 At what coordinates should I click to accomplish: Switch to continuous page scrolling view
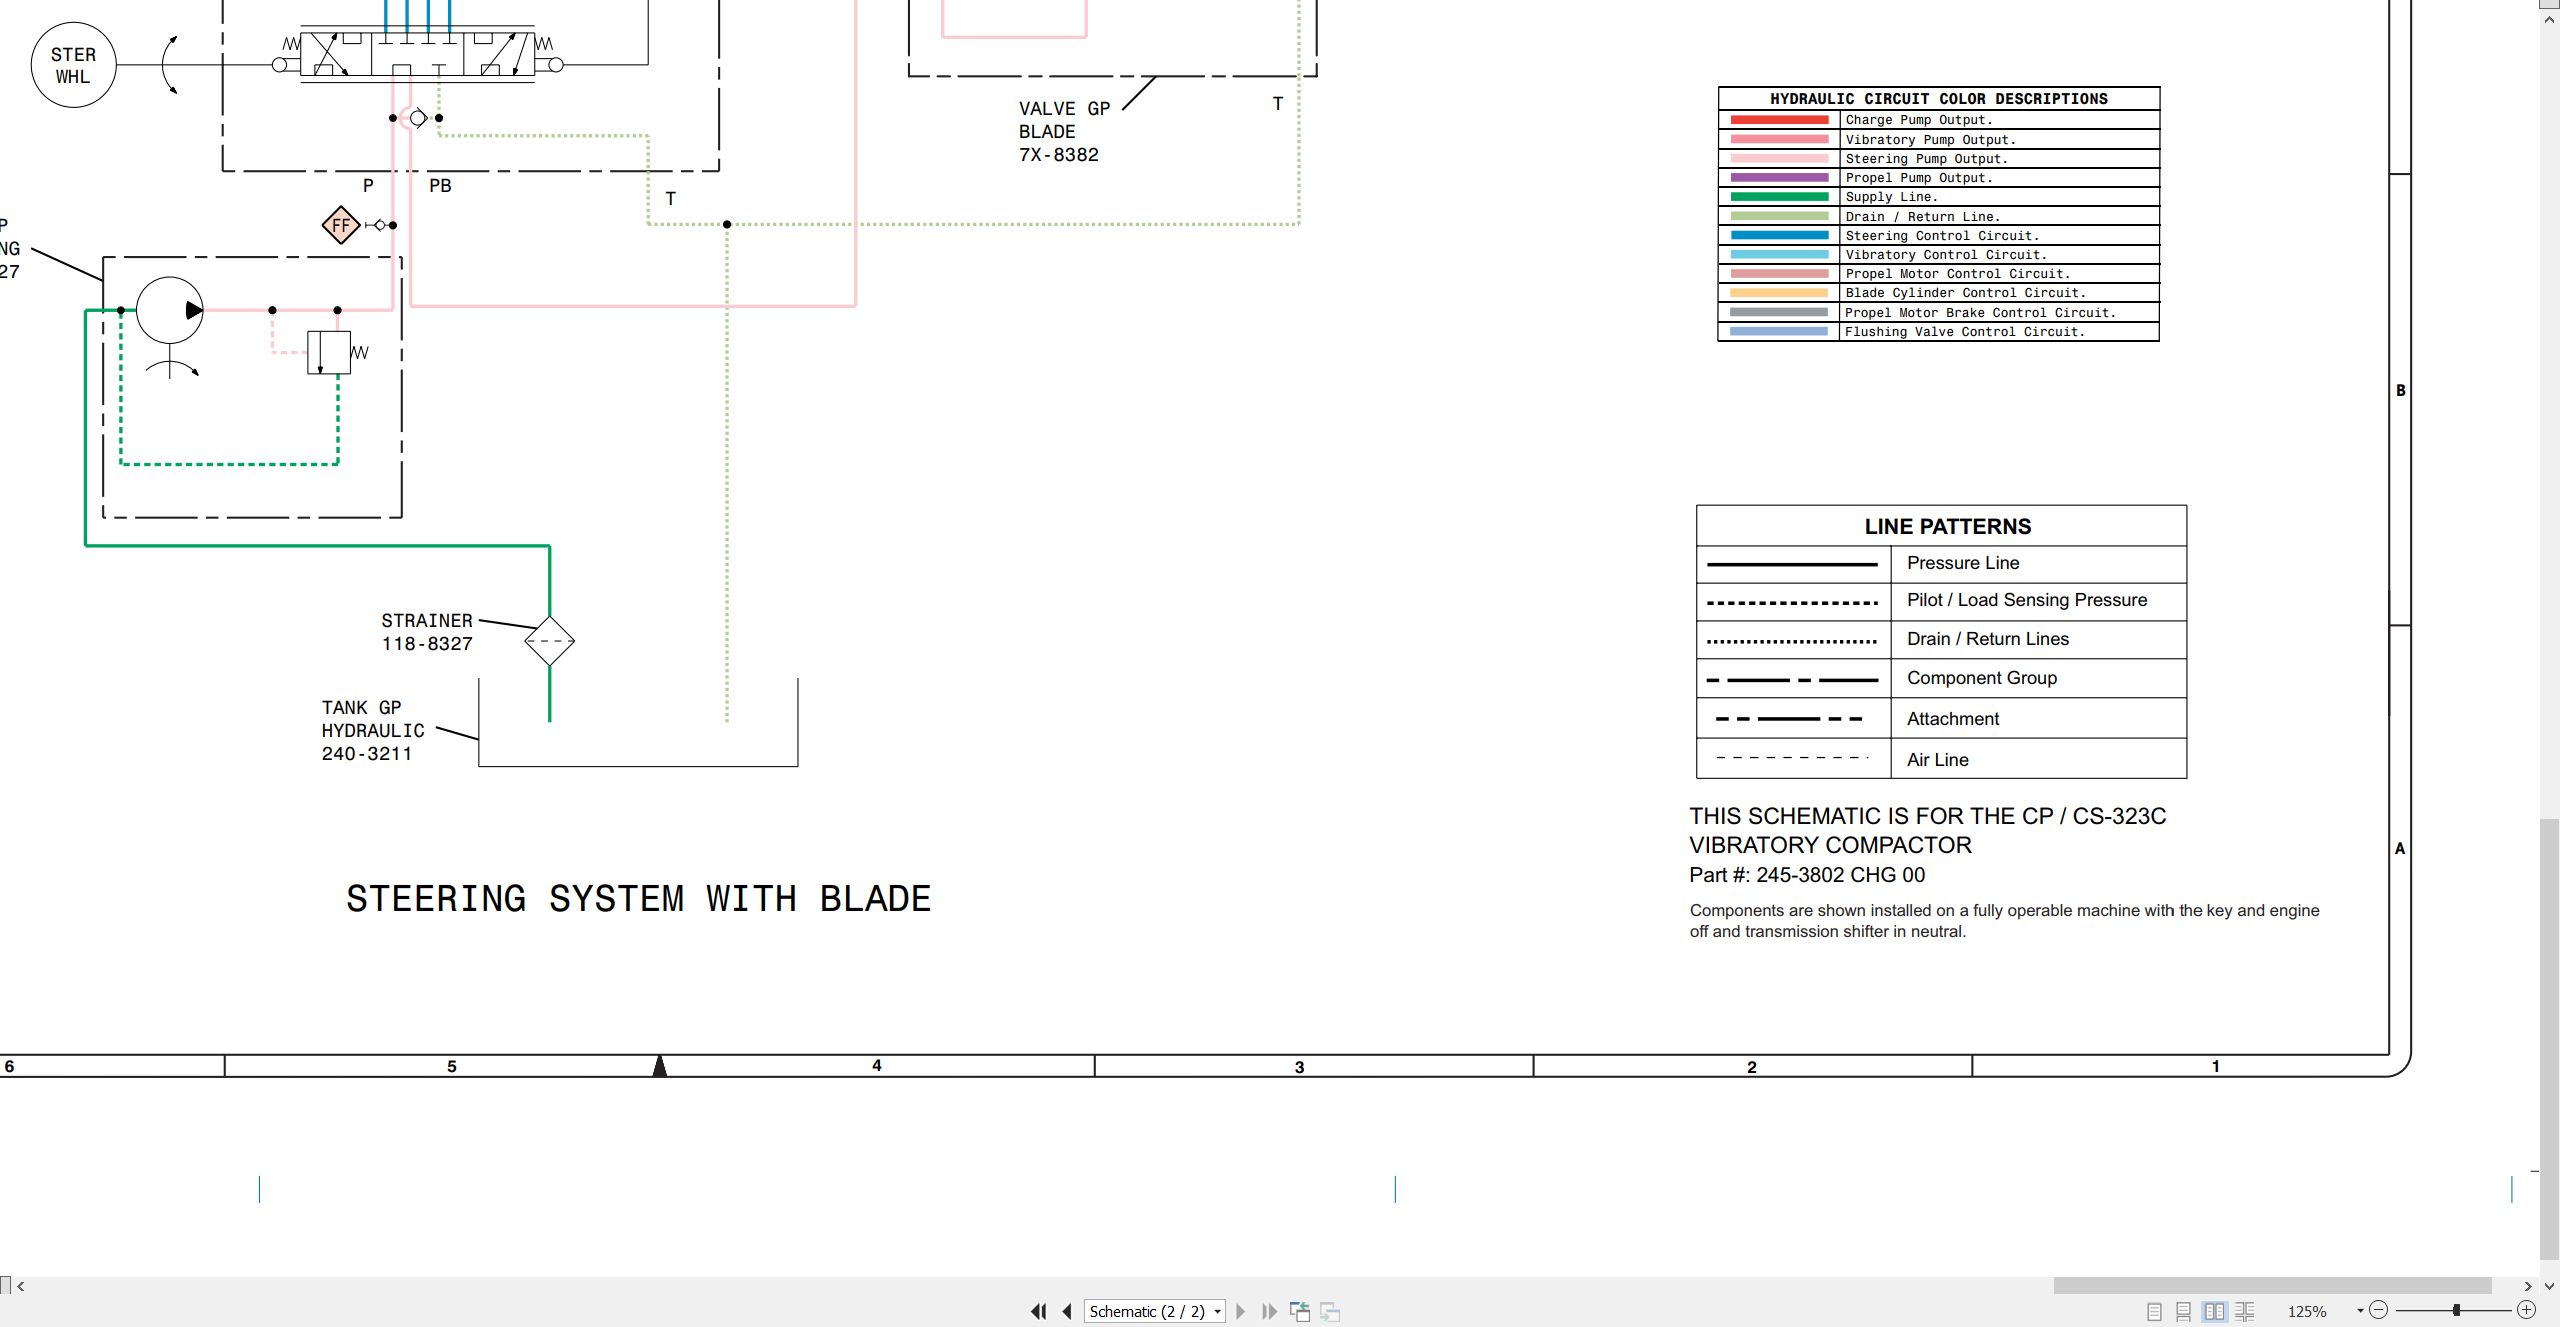tap(2184, 1311)
